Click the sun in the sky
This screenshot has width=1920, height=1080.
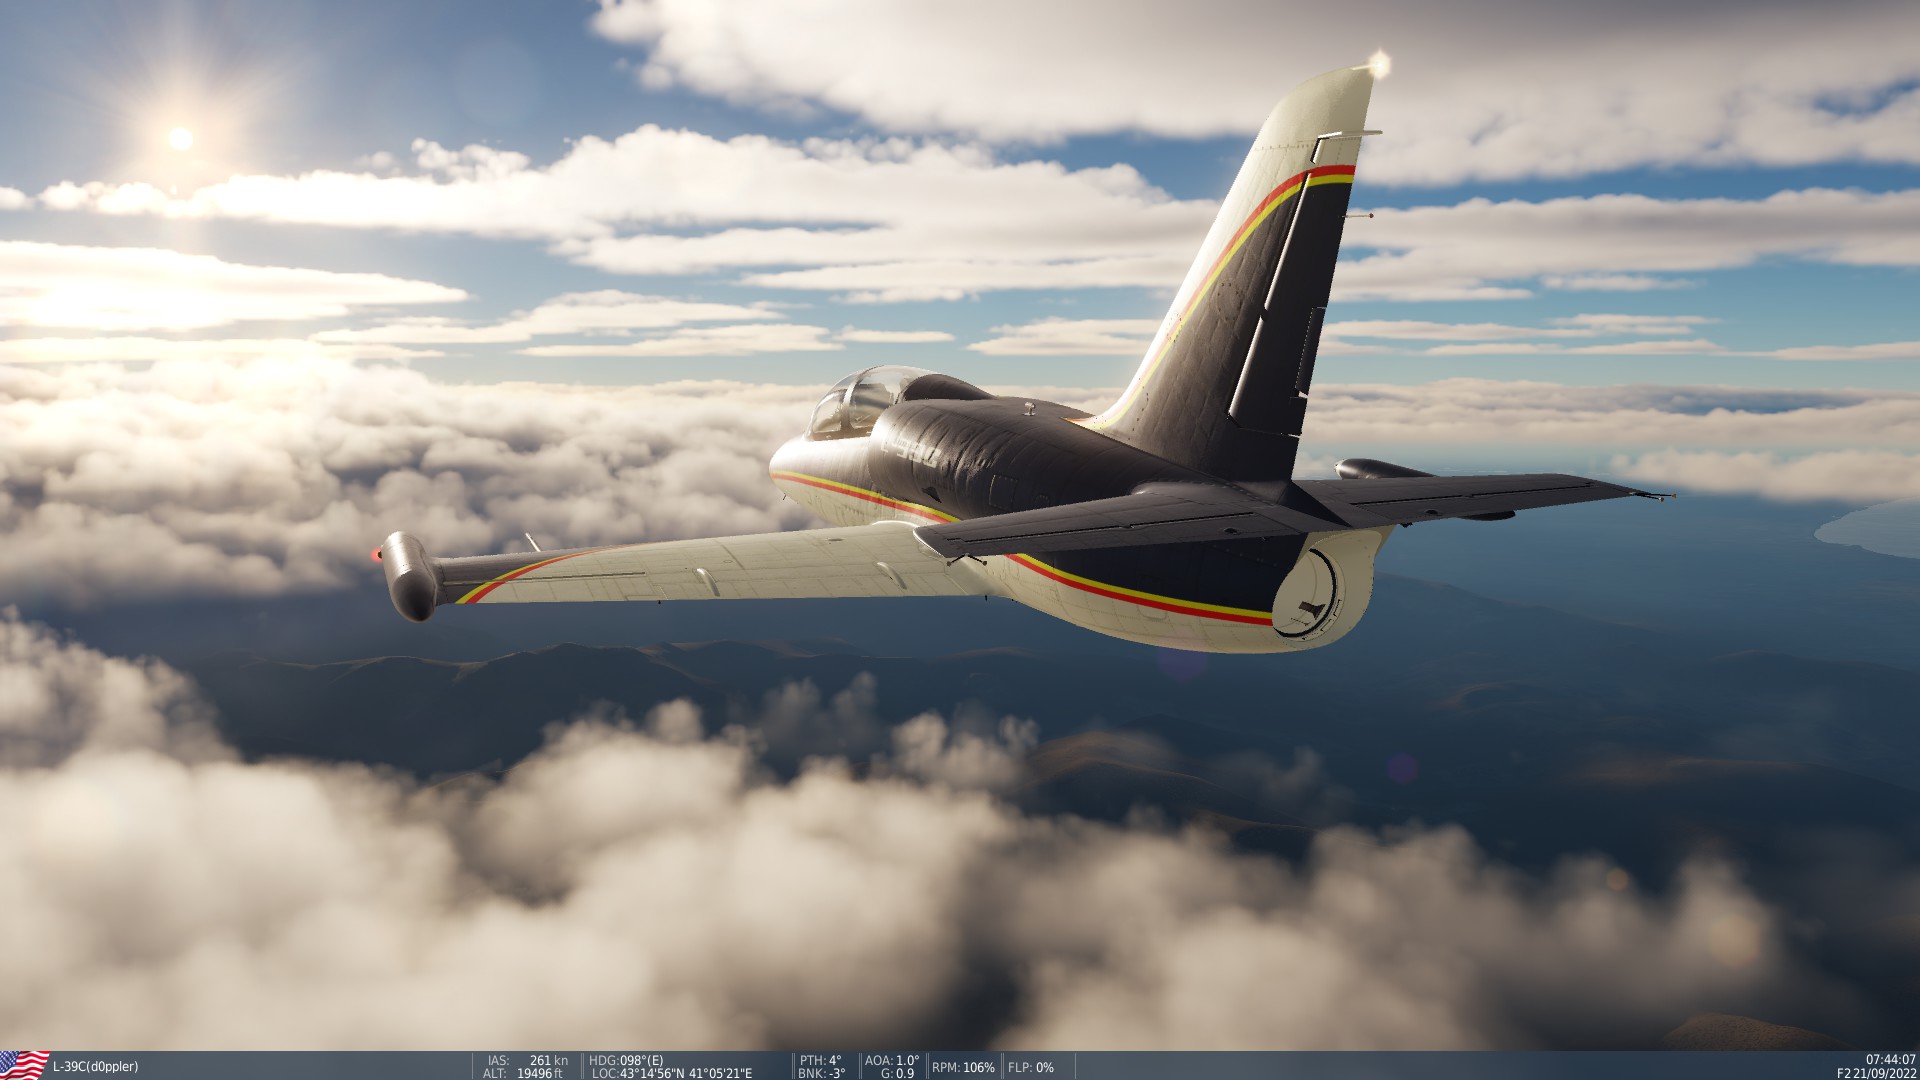(x=180, y=138)
